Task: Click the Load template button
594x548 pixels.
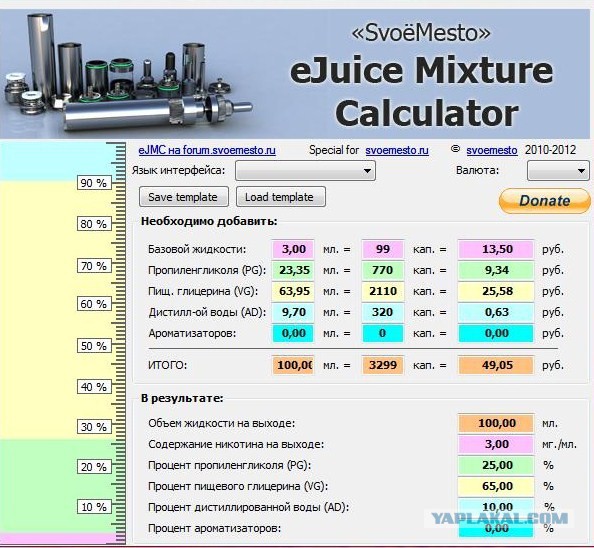Action: (x=281, y=197)
